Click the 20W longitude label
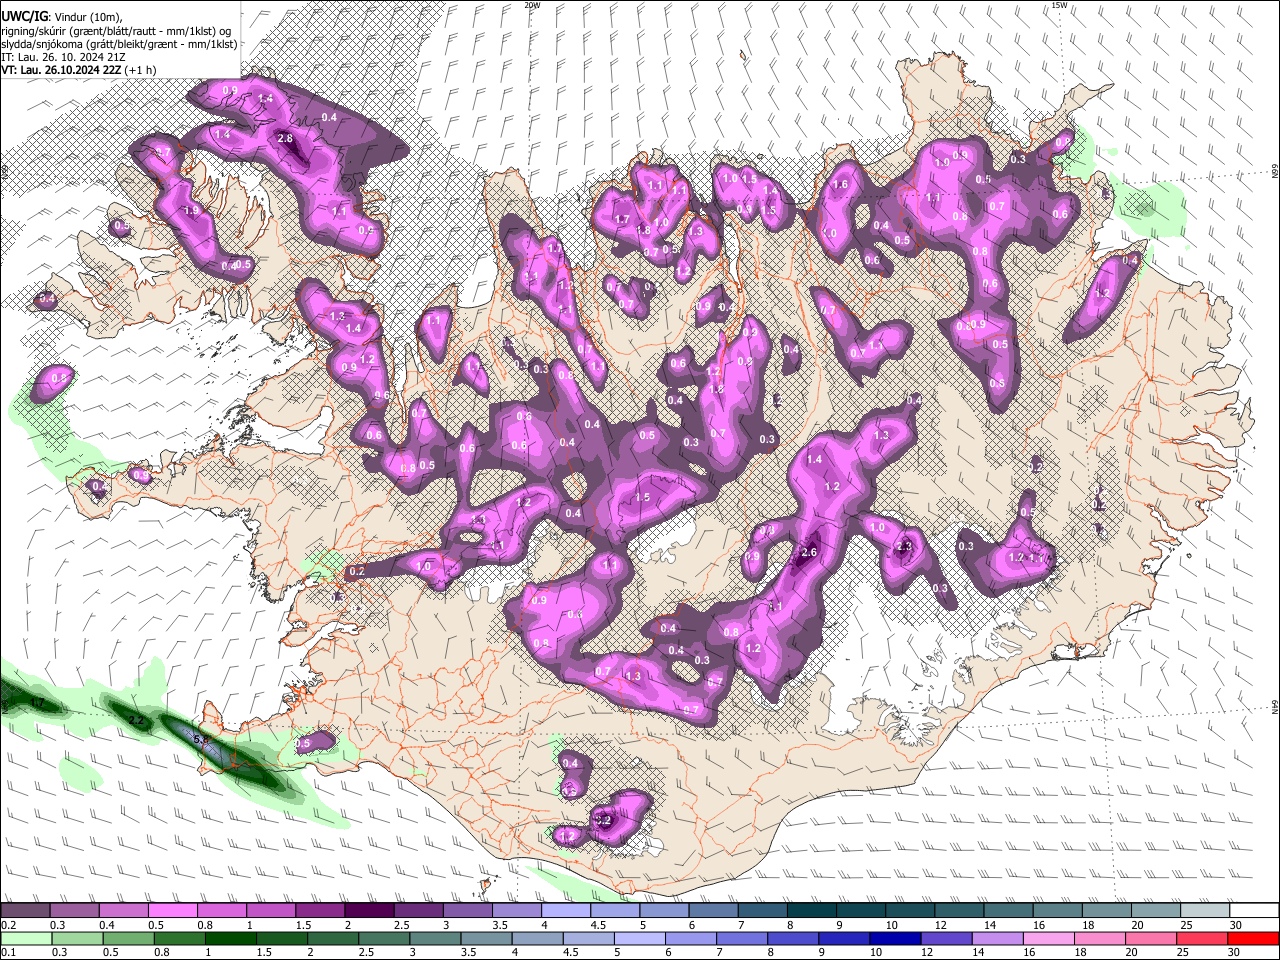Image resolution: width=1280 pixels, height=960 pixels. coord(531,5)
